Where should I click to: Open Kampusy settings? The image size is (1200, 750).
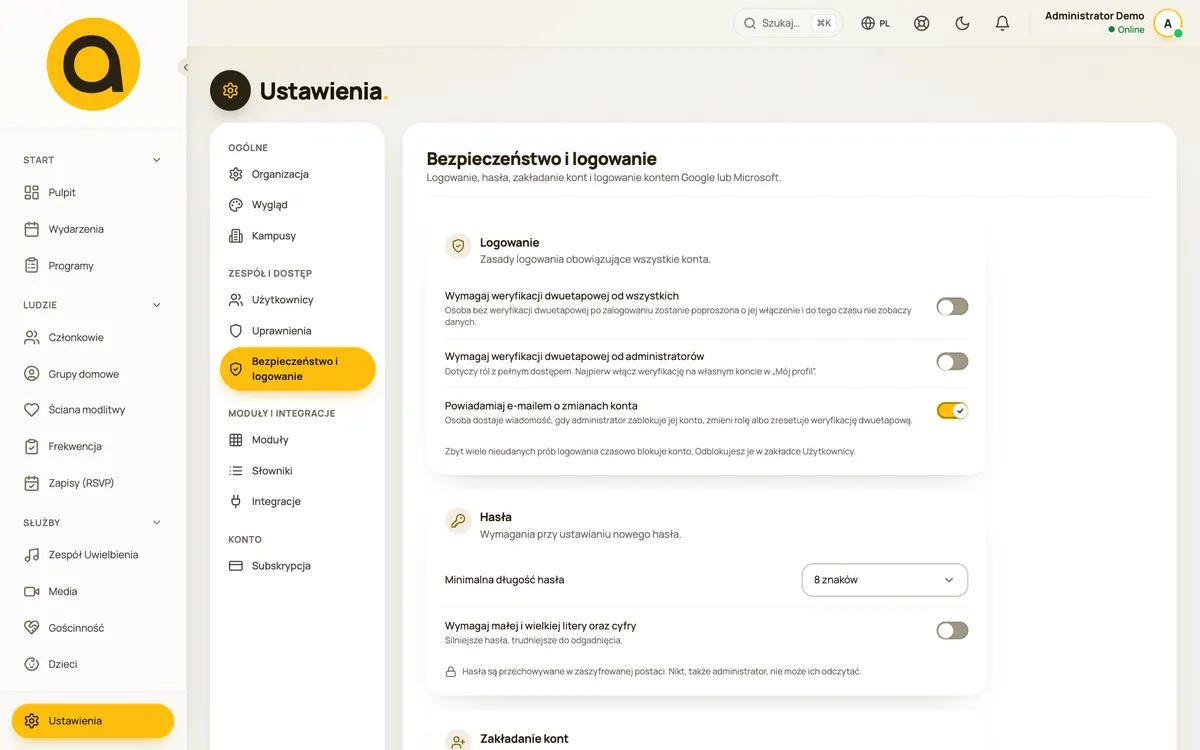[297, 236]
